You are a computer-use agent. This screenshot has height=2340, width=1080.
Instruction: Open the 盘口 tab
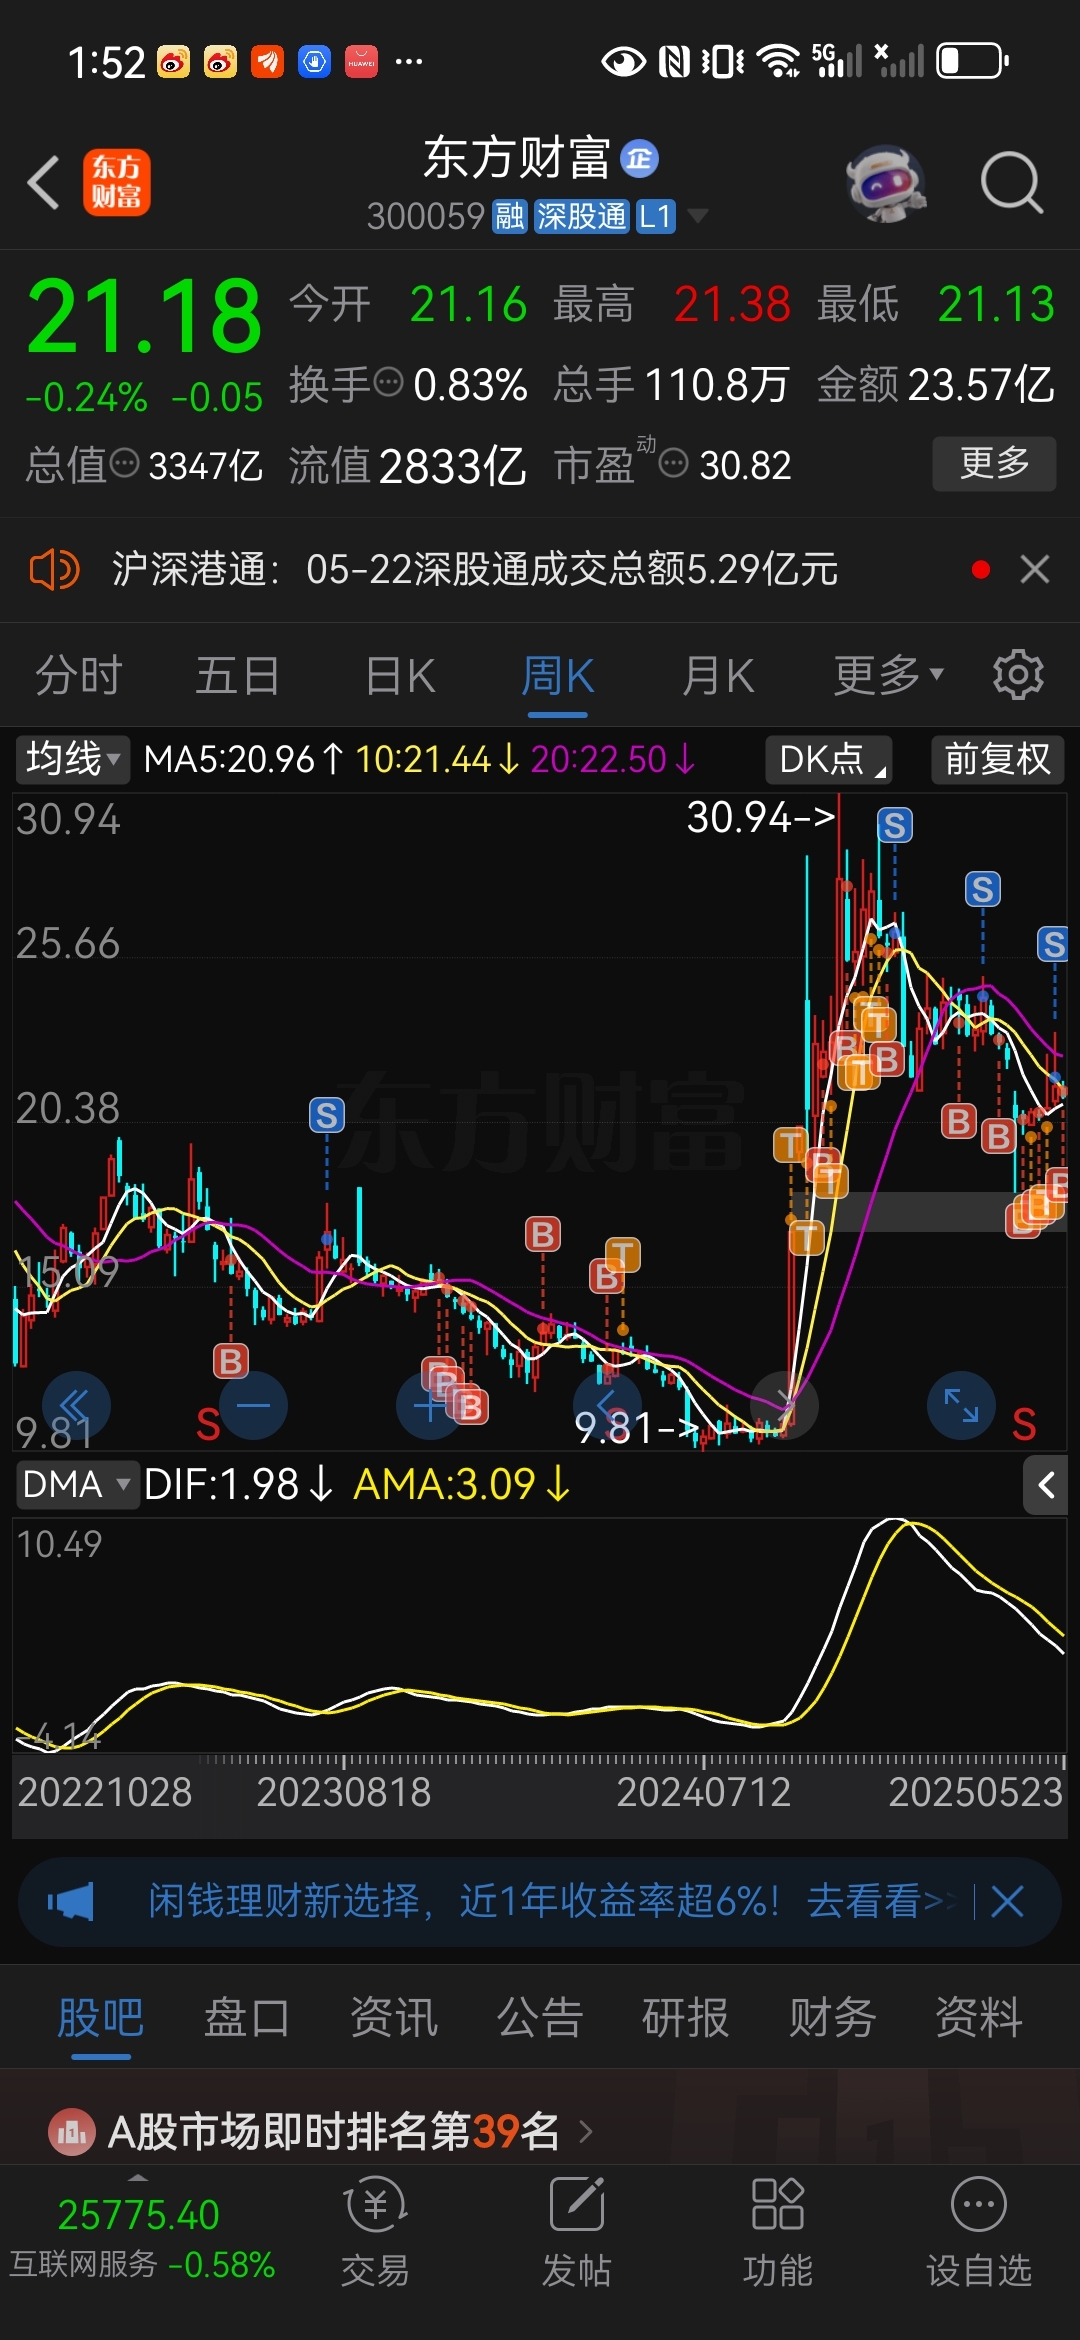pyautogui.click(x=247, y=2017)
